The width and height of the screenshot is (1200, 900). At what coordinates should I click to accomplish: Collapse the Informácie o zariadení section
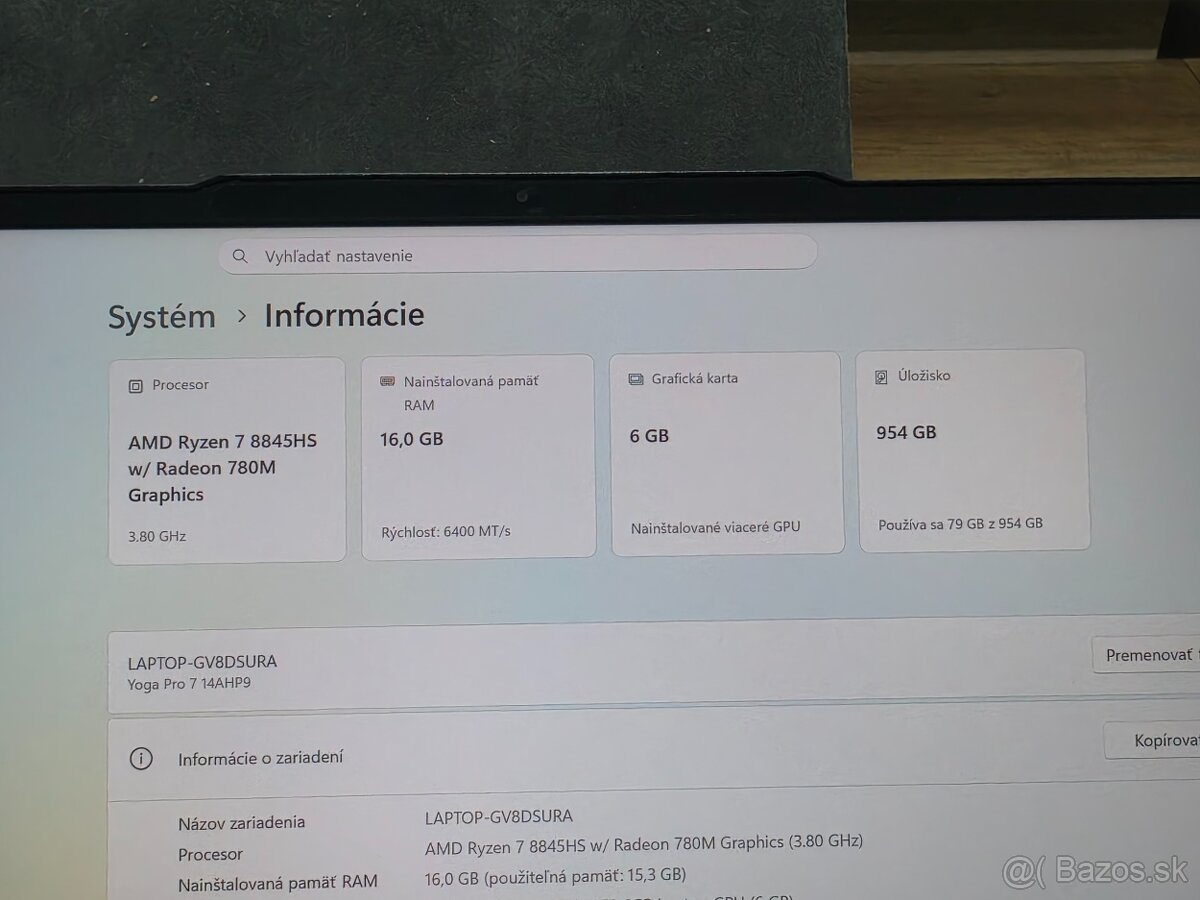tap(654, 752)
